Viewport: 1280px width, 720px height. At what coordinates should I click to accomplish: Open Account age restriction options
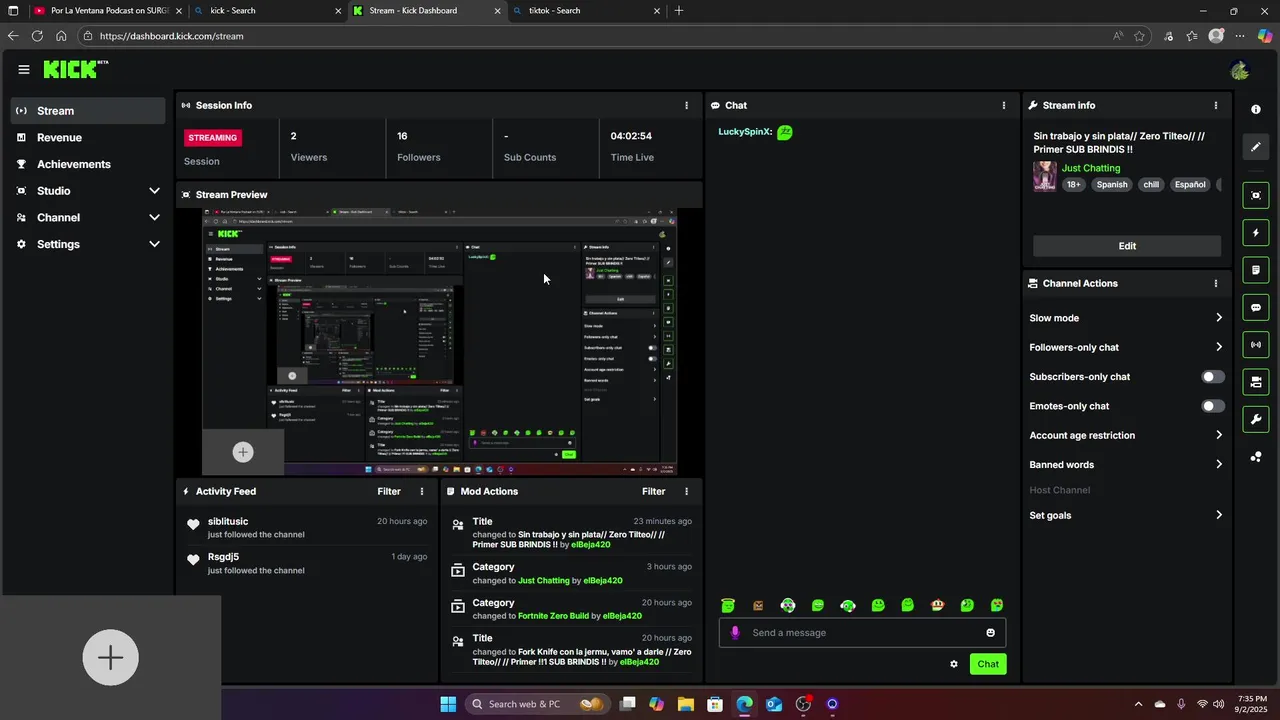pyautogui.click(x=1126, y=435)
